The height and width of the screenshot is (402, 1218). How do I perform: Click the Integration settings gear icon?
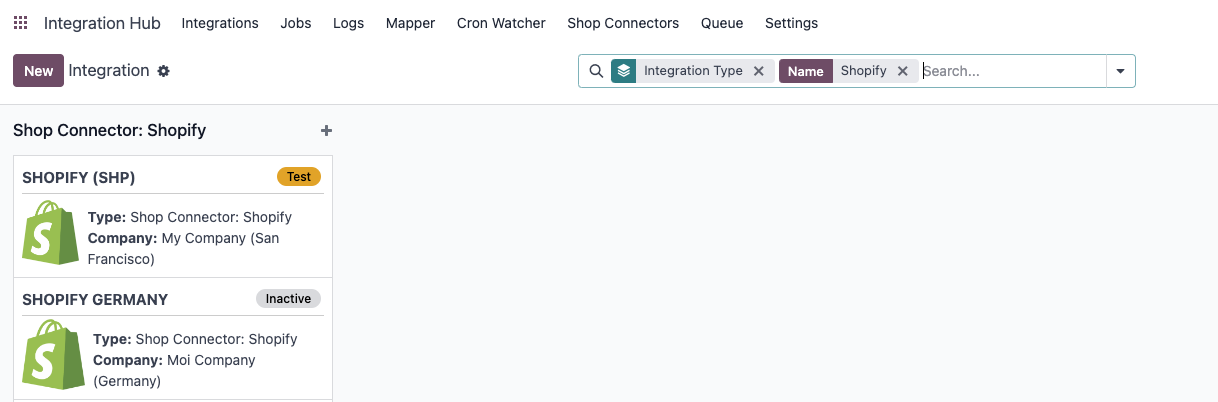tap(164, 71)
